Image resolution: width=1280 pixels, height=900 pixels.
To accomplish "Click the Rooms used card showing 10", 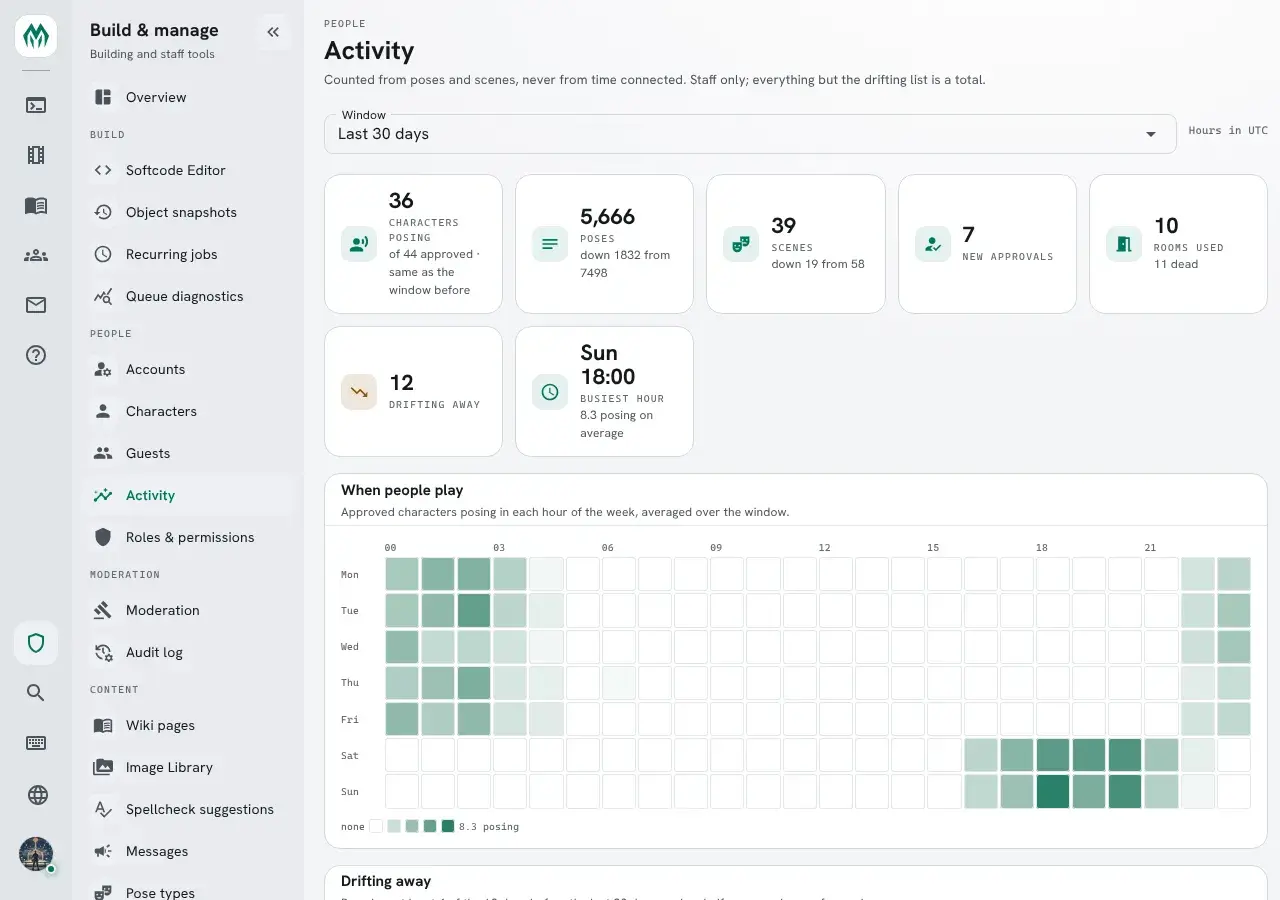I will point(1178,244).
